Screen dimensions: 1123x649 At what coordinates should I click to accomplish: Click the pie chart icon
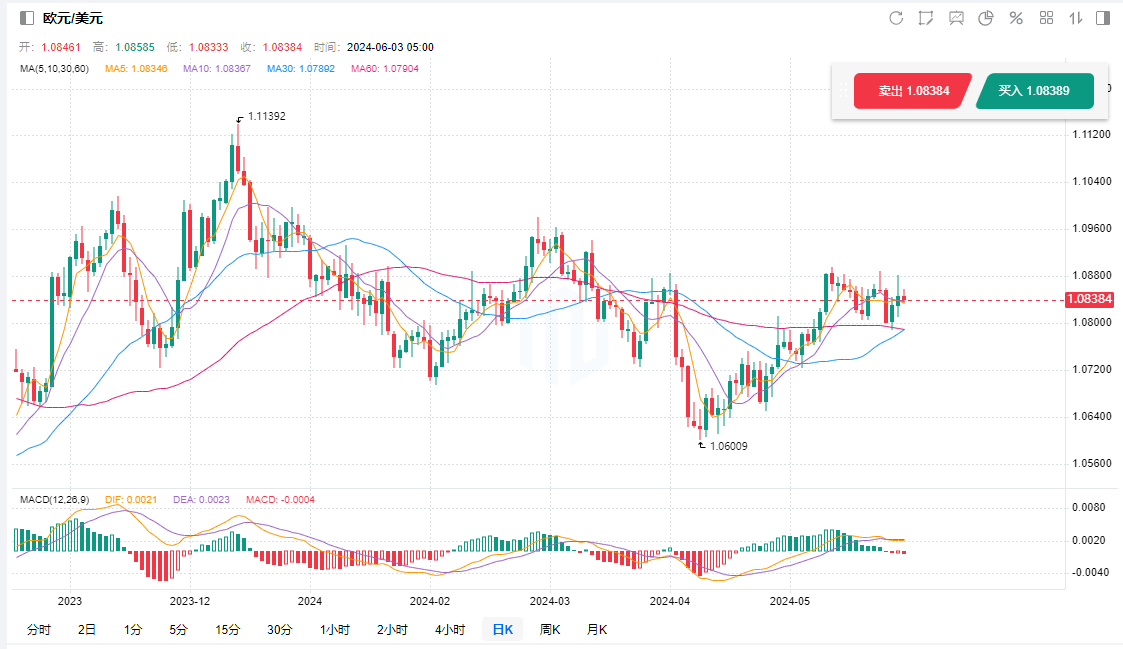point(985,18)
